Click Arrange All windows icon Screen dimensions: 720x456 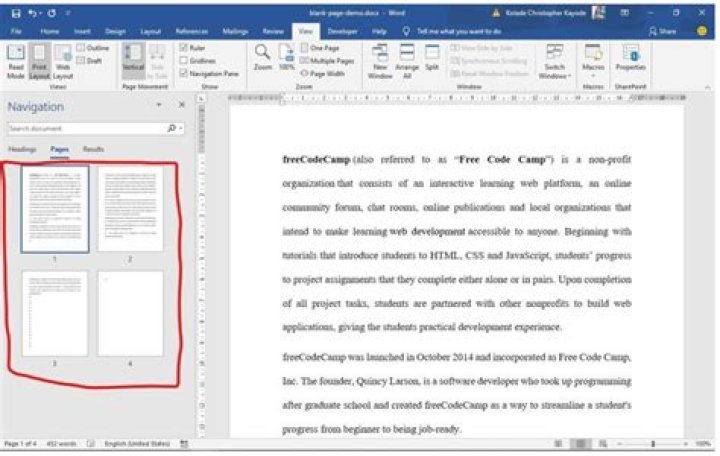(x=407, y=60)
